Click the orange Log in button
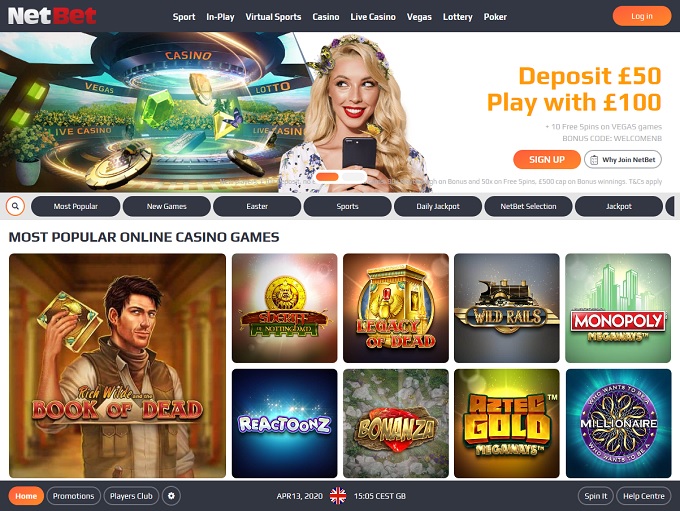 [641, 16]
